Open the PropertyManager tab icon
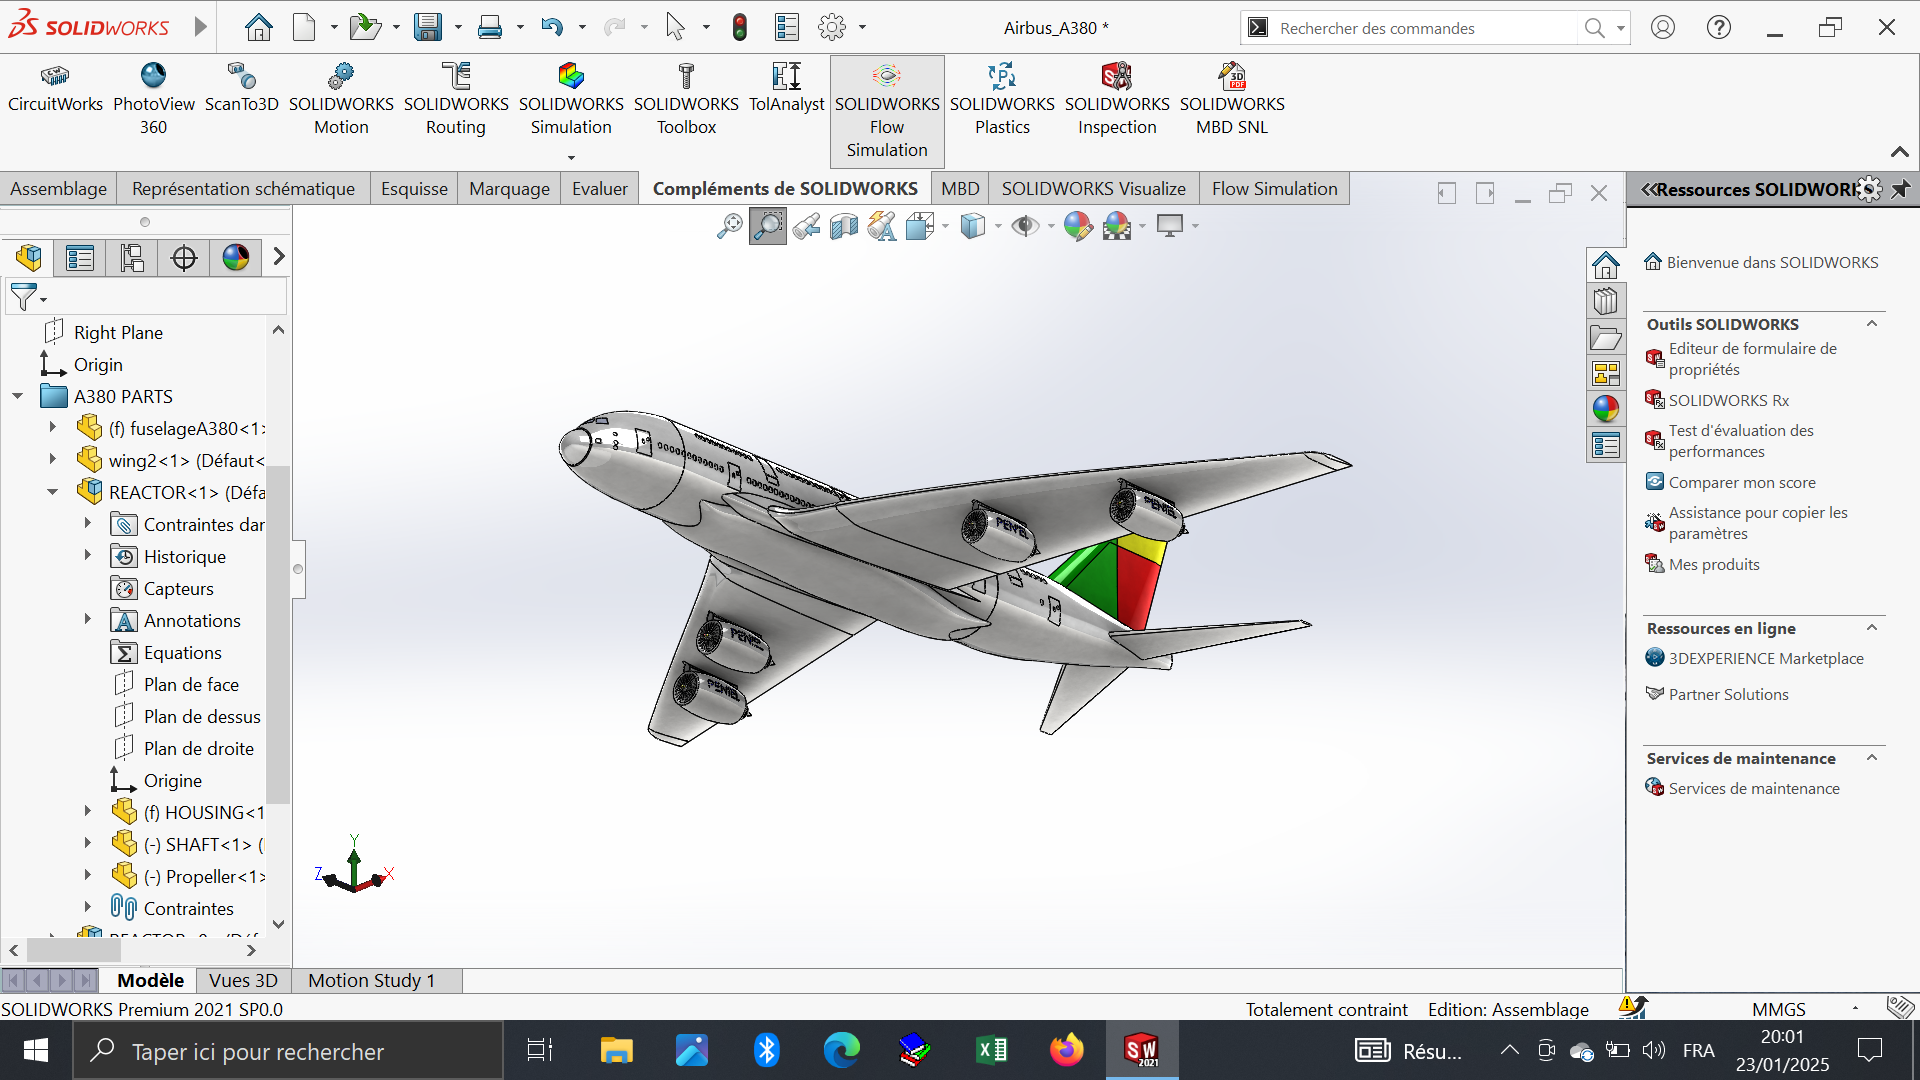This screenshot has height=1080, width=1920. click(x=80, y=258)
